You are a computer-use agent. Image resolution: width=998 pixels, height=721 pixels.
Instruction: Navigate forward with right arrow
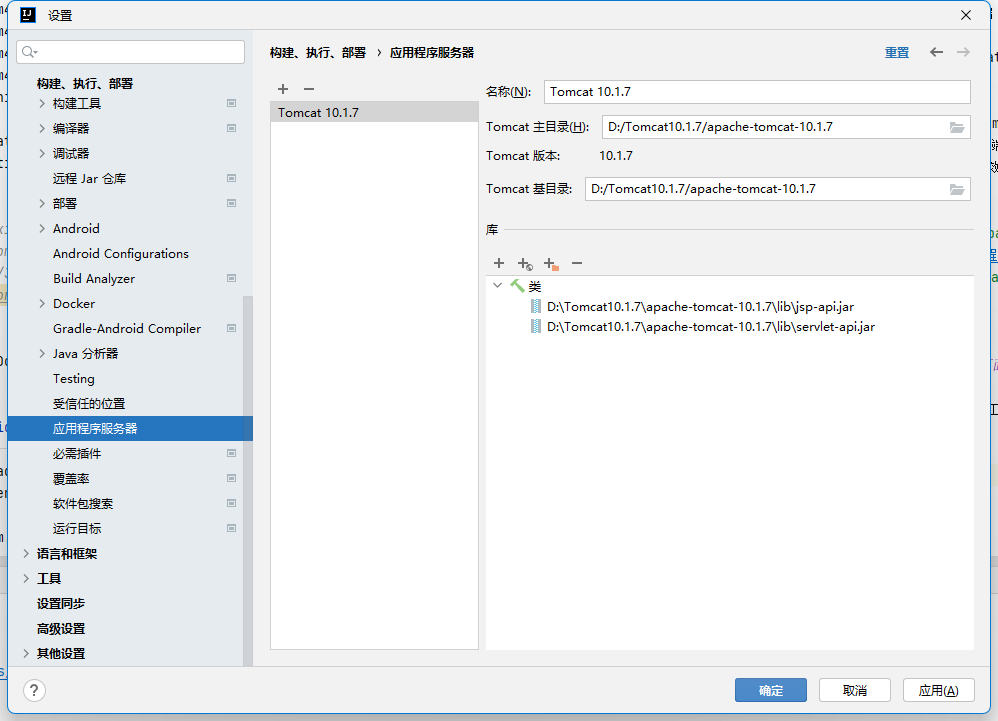pos(963,52)
